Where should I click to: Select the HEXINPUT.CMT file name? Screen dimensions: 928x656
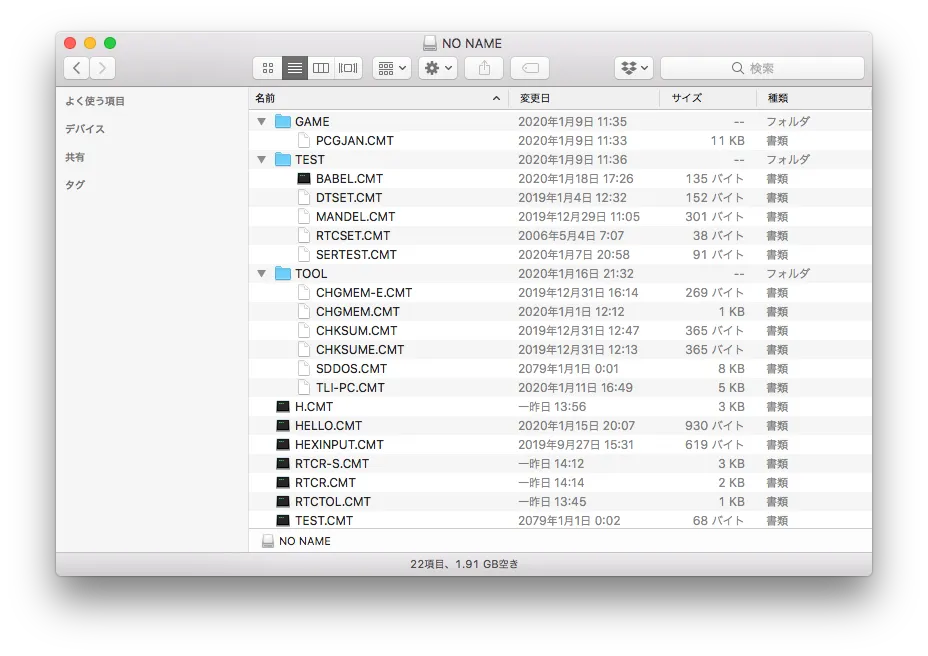point(339,444)
